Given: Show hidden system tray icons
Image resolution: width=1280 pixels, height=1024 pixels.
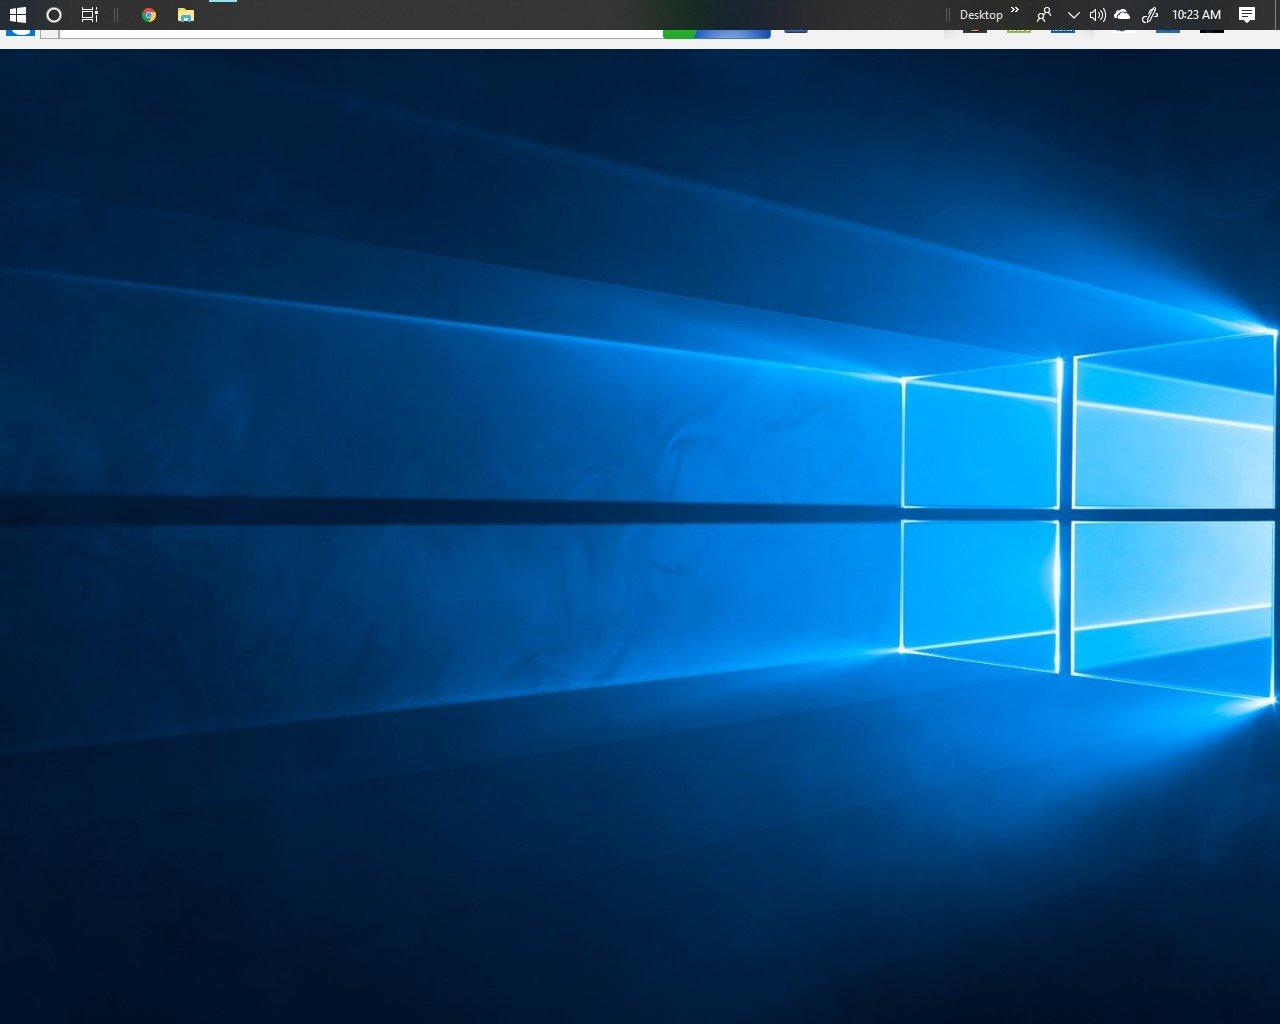Looking at the screenshot, I should click(x=1073, y=15).
